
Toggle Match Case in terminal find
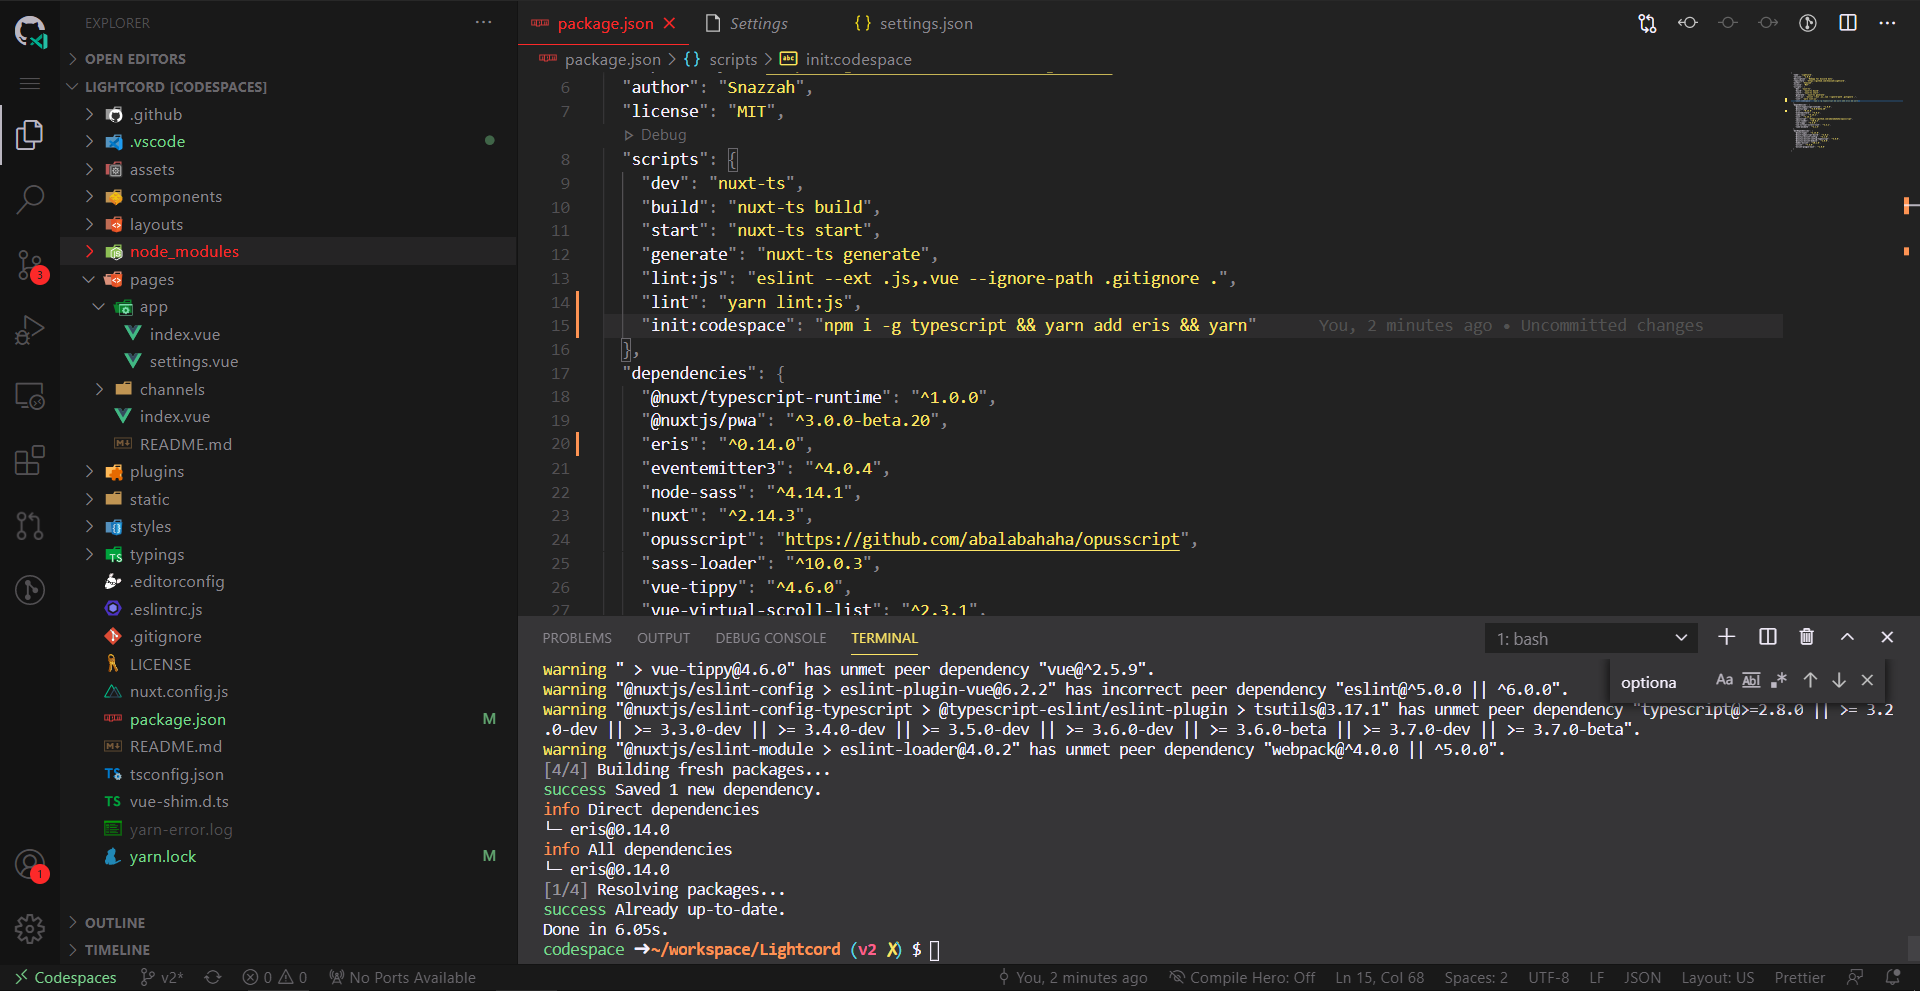1724,680
